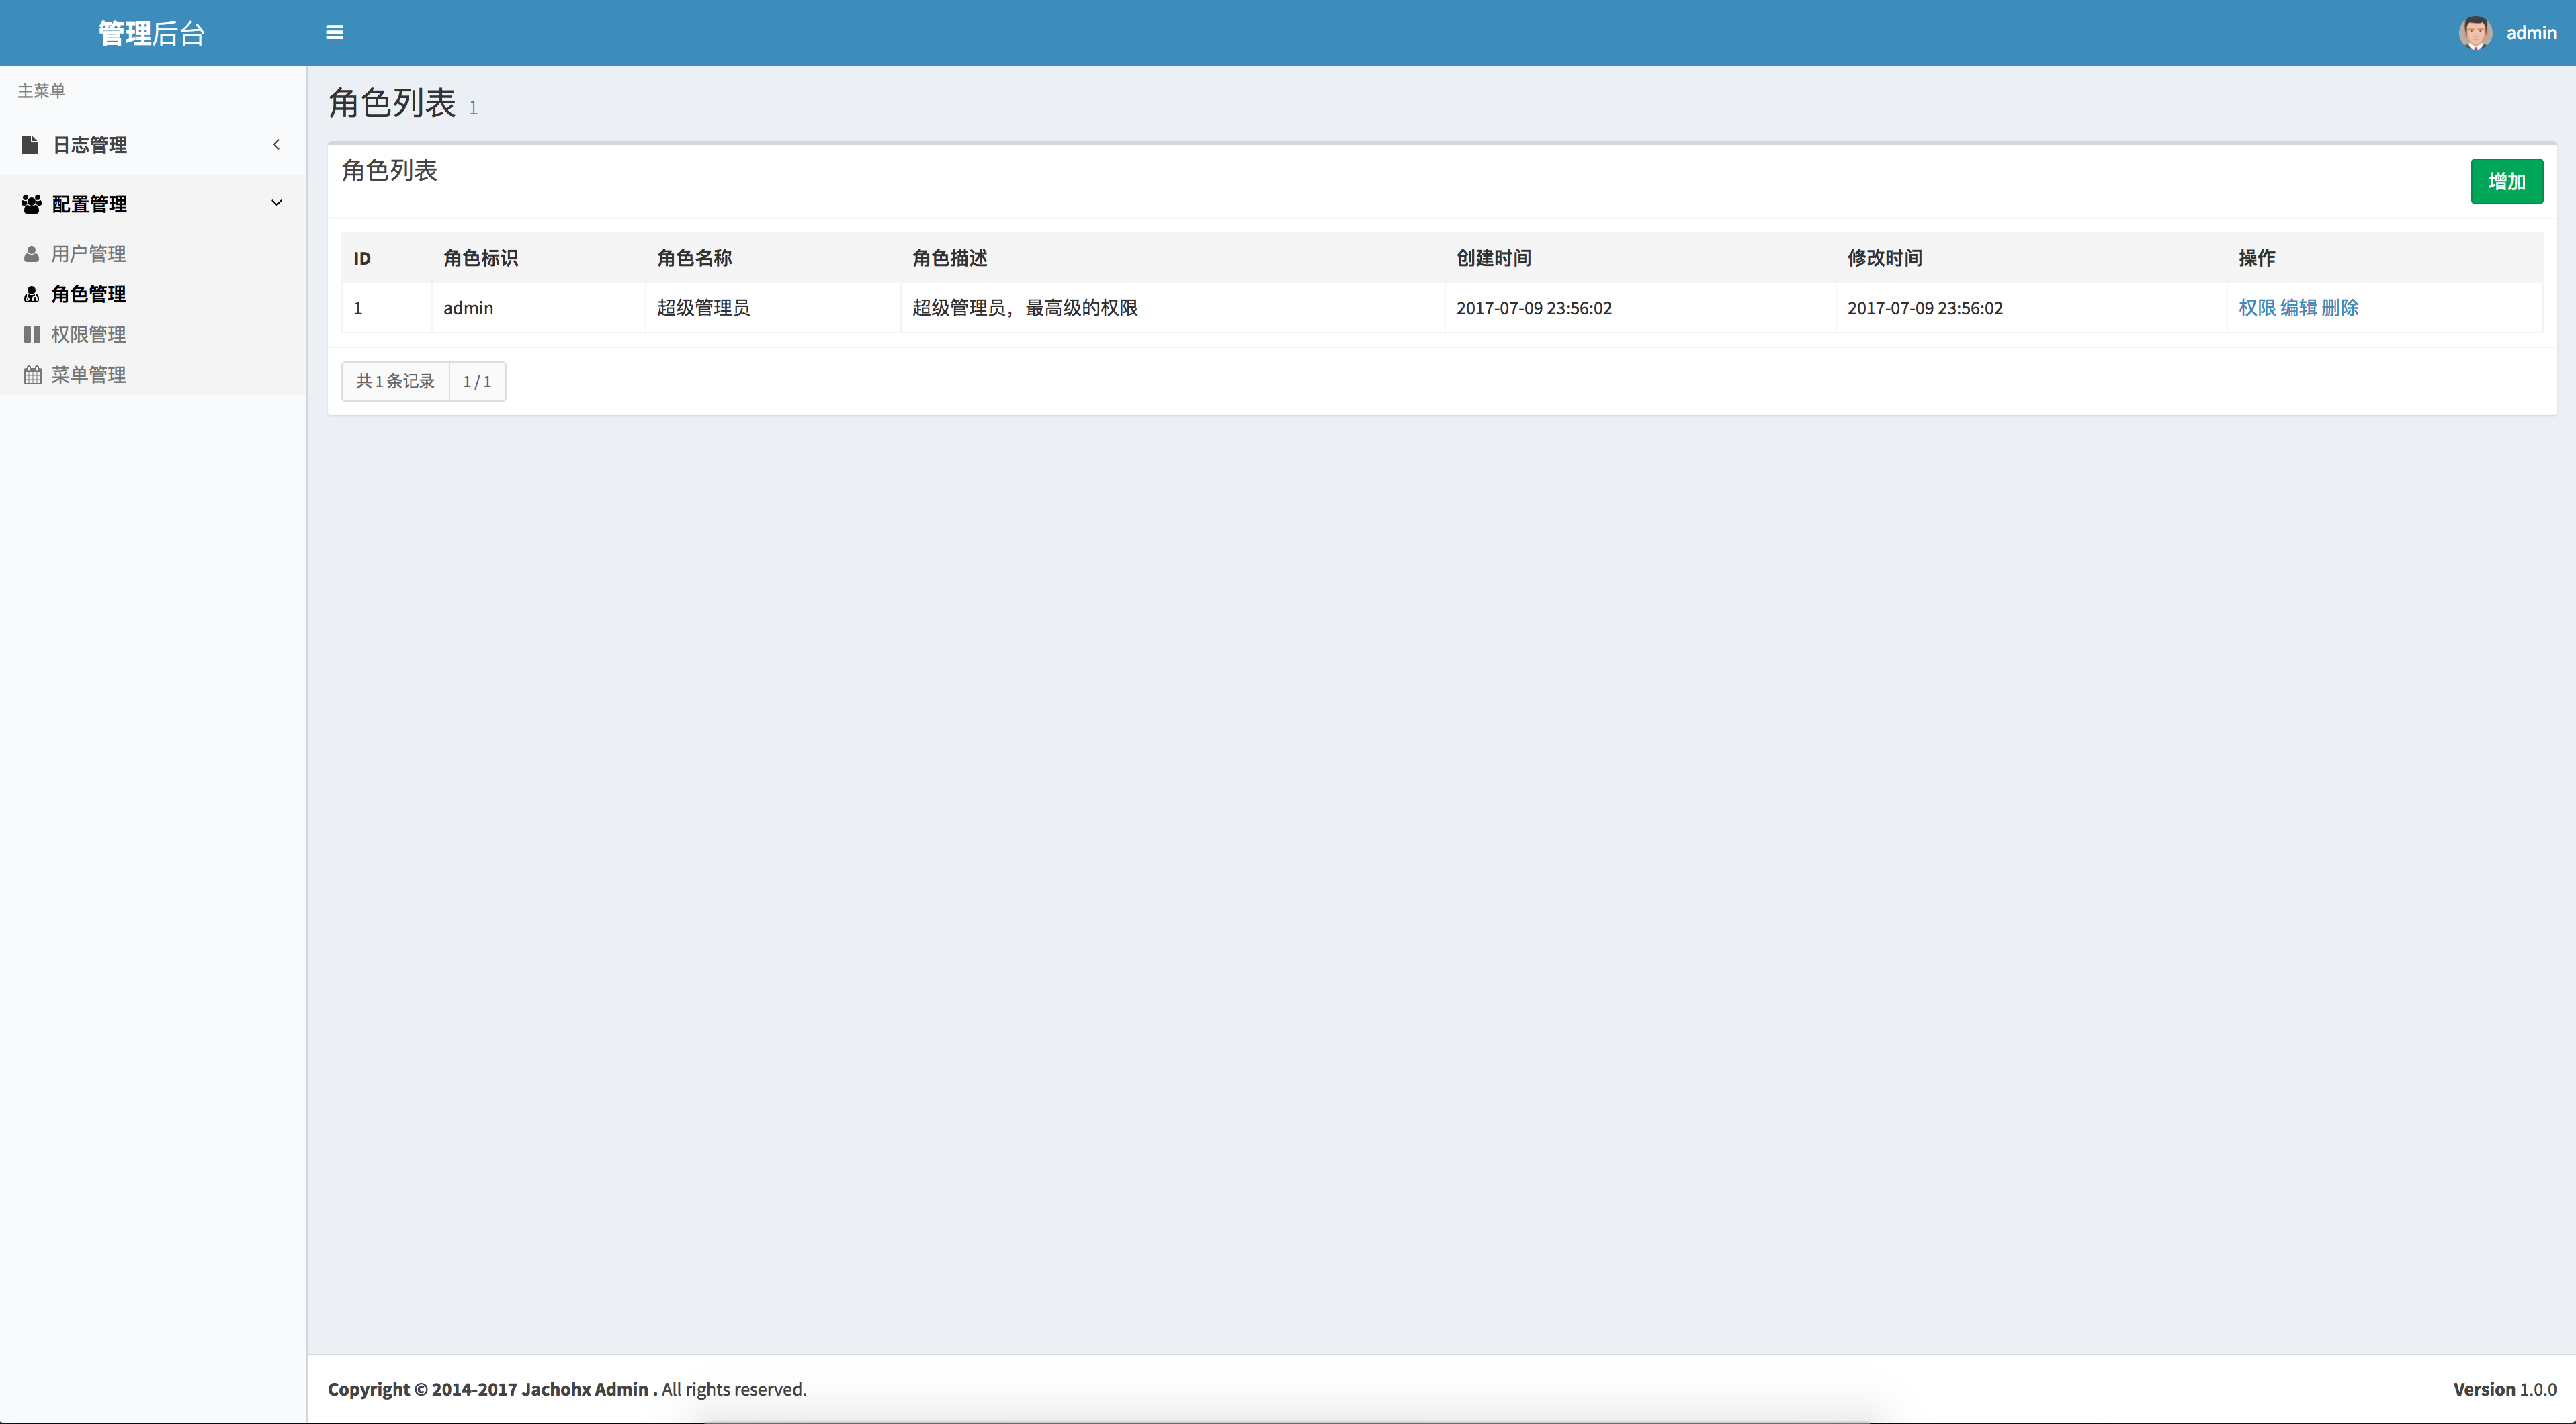The image size is (2576, 1424).
Task: Click the 管理后台 logo title
Action: pyautogui.click(x=152, y=33)
